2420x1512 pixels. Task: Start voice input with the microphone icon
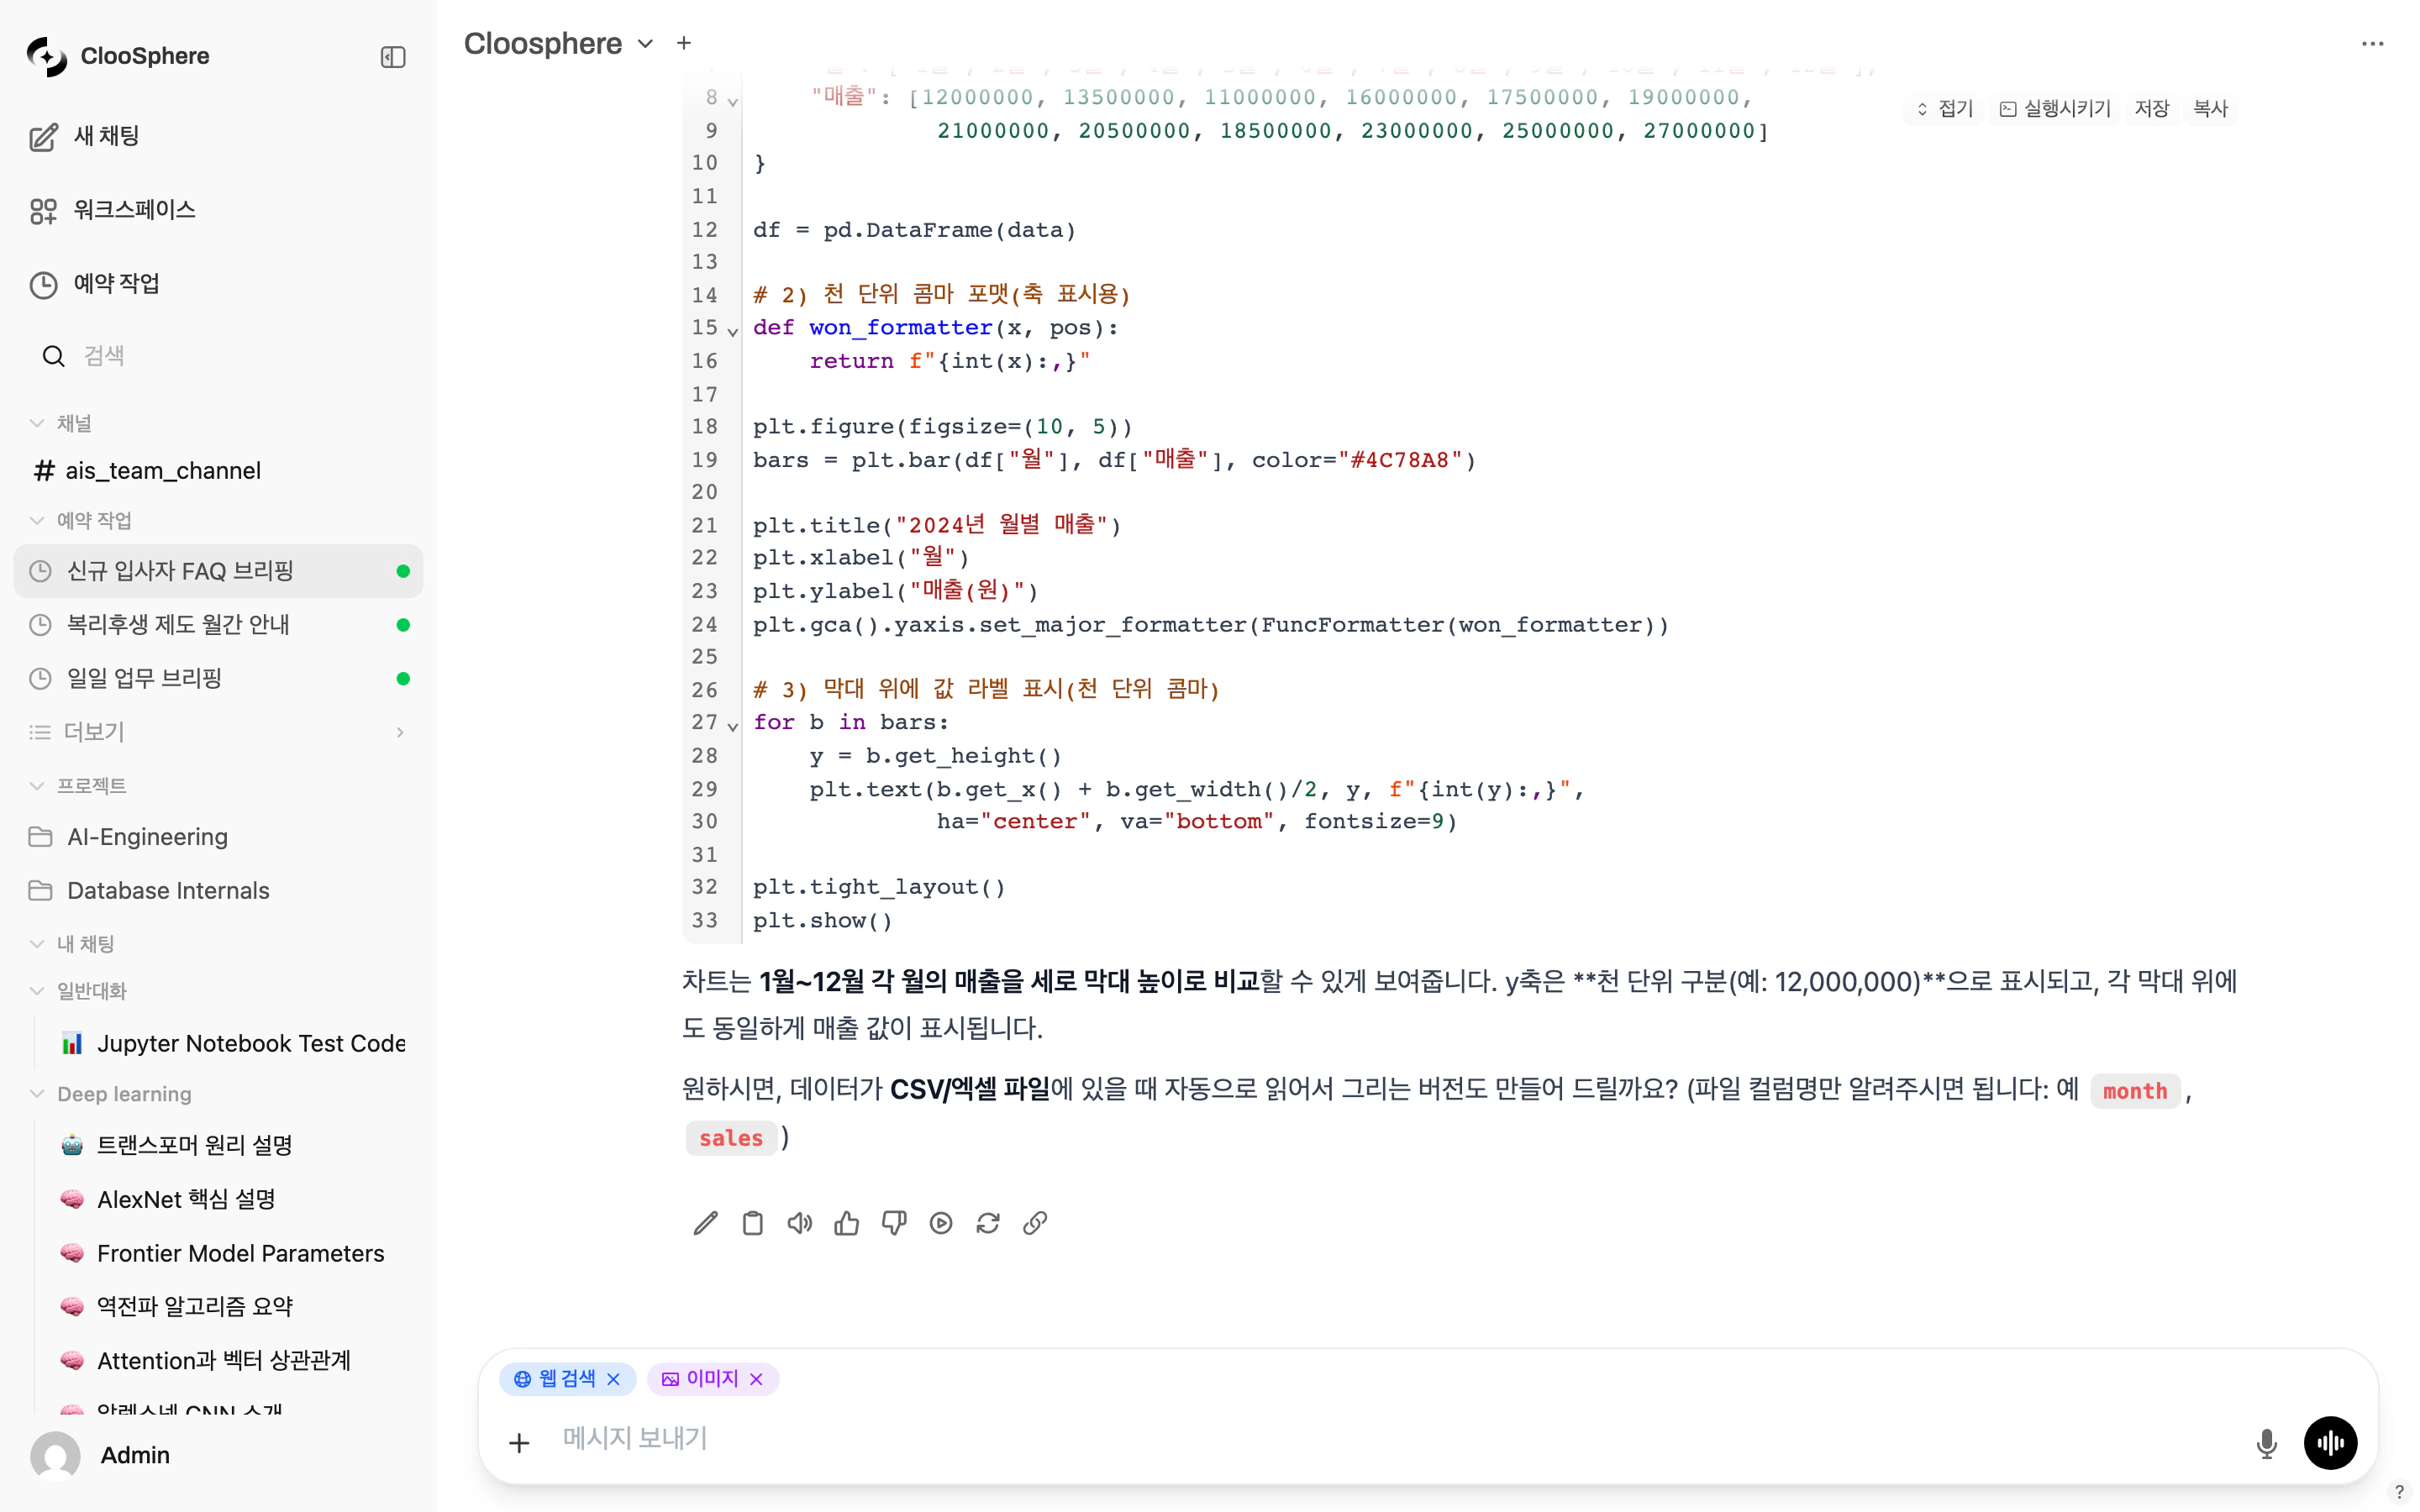point(2267,1443)
